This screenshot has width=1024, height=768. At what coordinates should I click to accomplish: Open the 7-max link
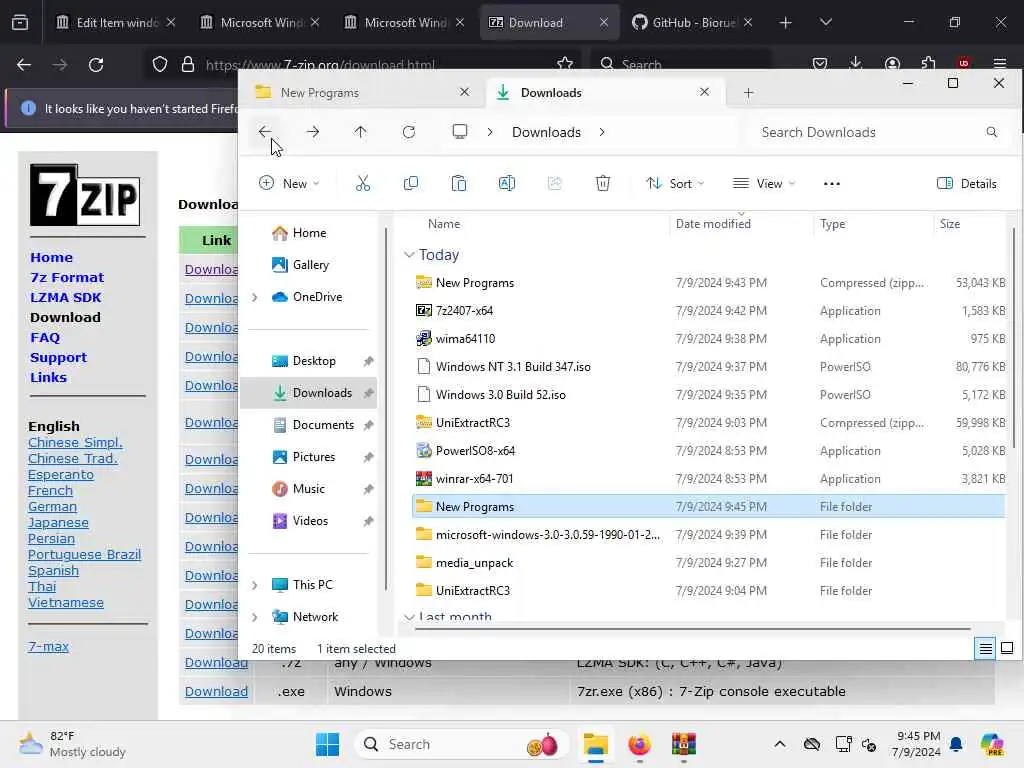tap(48, 647)
